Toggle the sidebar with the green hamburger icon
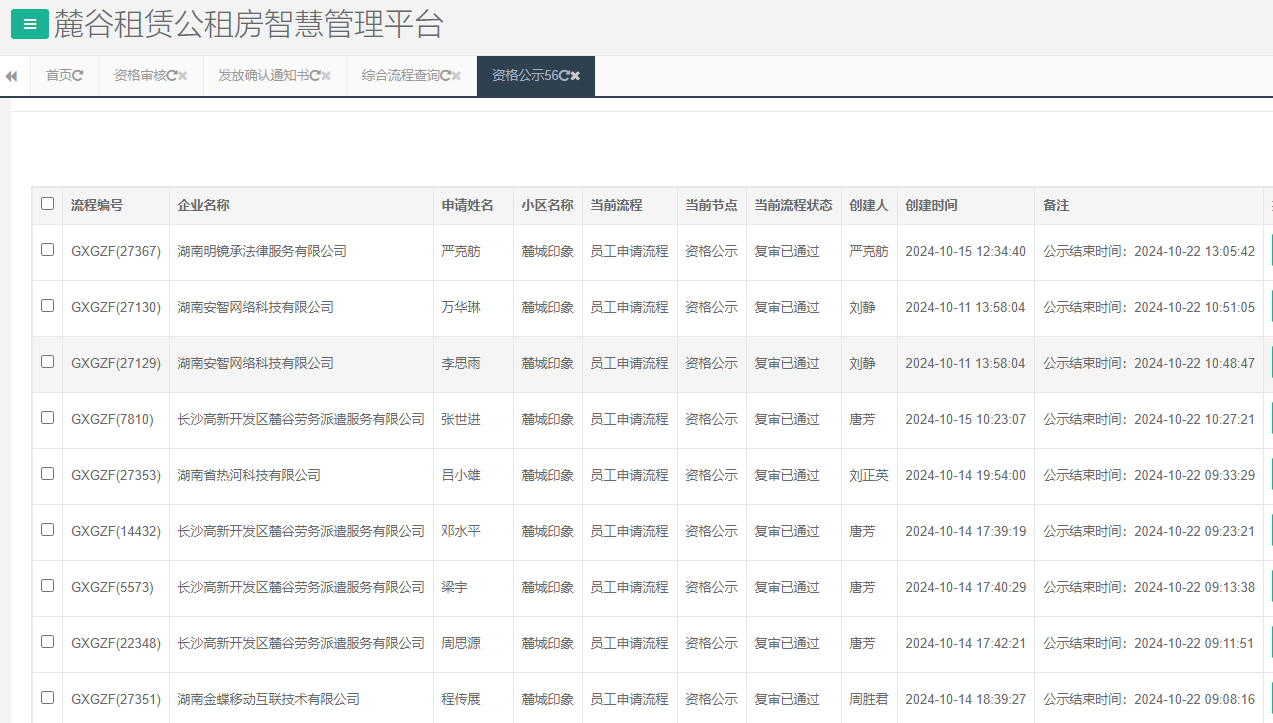This screenshot has height=723, width=1273. (x=28, y=23)
